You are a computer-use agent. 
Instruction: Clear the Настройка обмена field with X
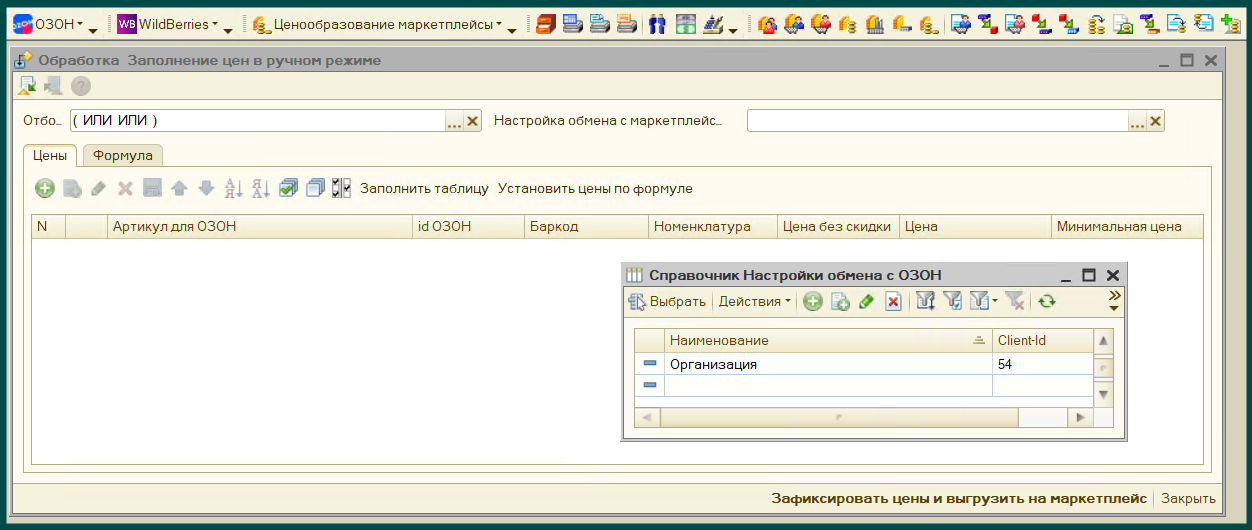tap(1156, 121)
